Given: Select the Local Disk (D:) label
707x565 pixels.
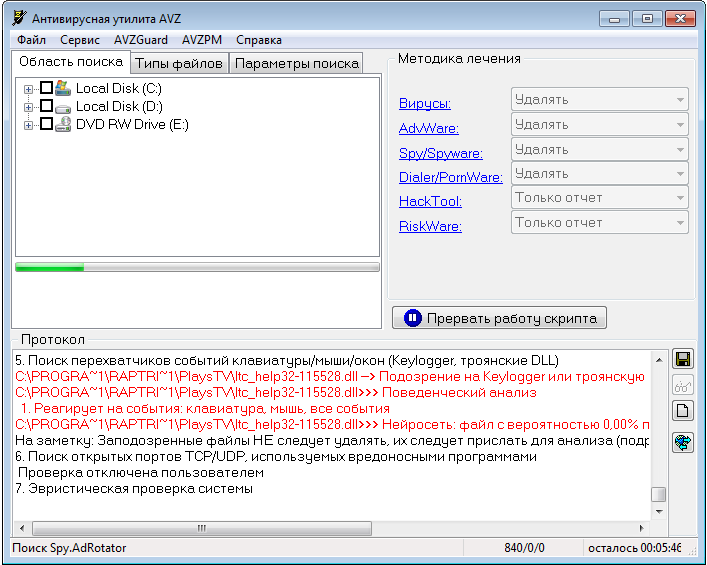Looking at the screenshot, I should pyautogui.click(x=119, y=106).
